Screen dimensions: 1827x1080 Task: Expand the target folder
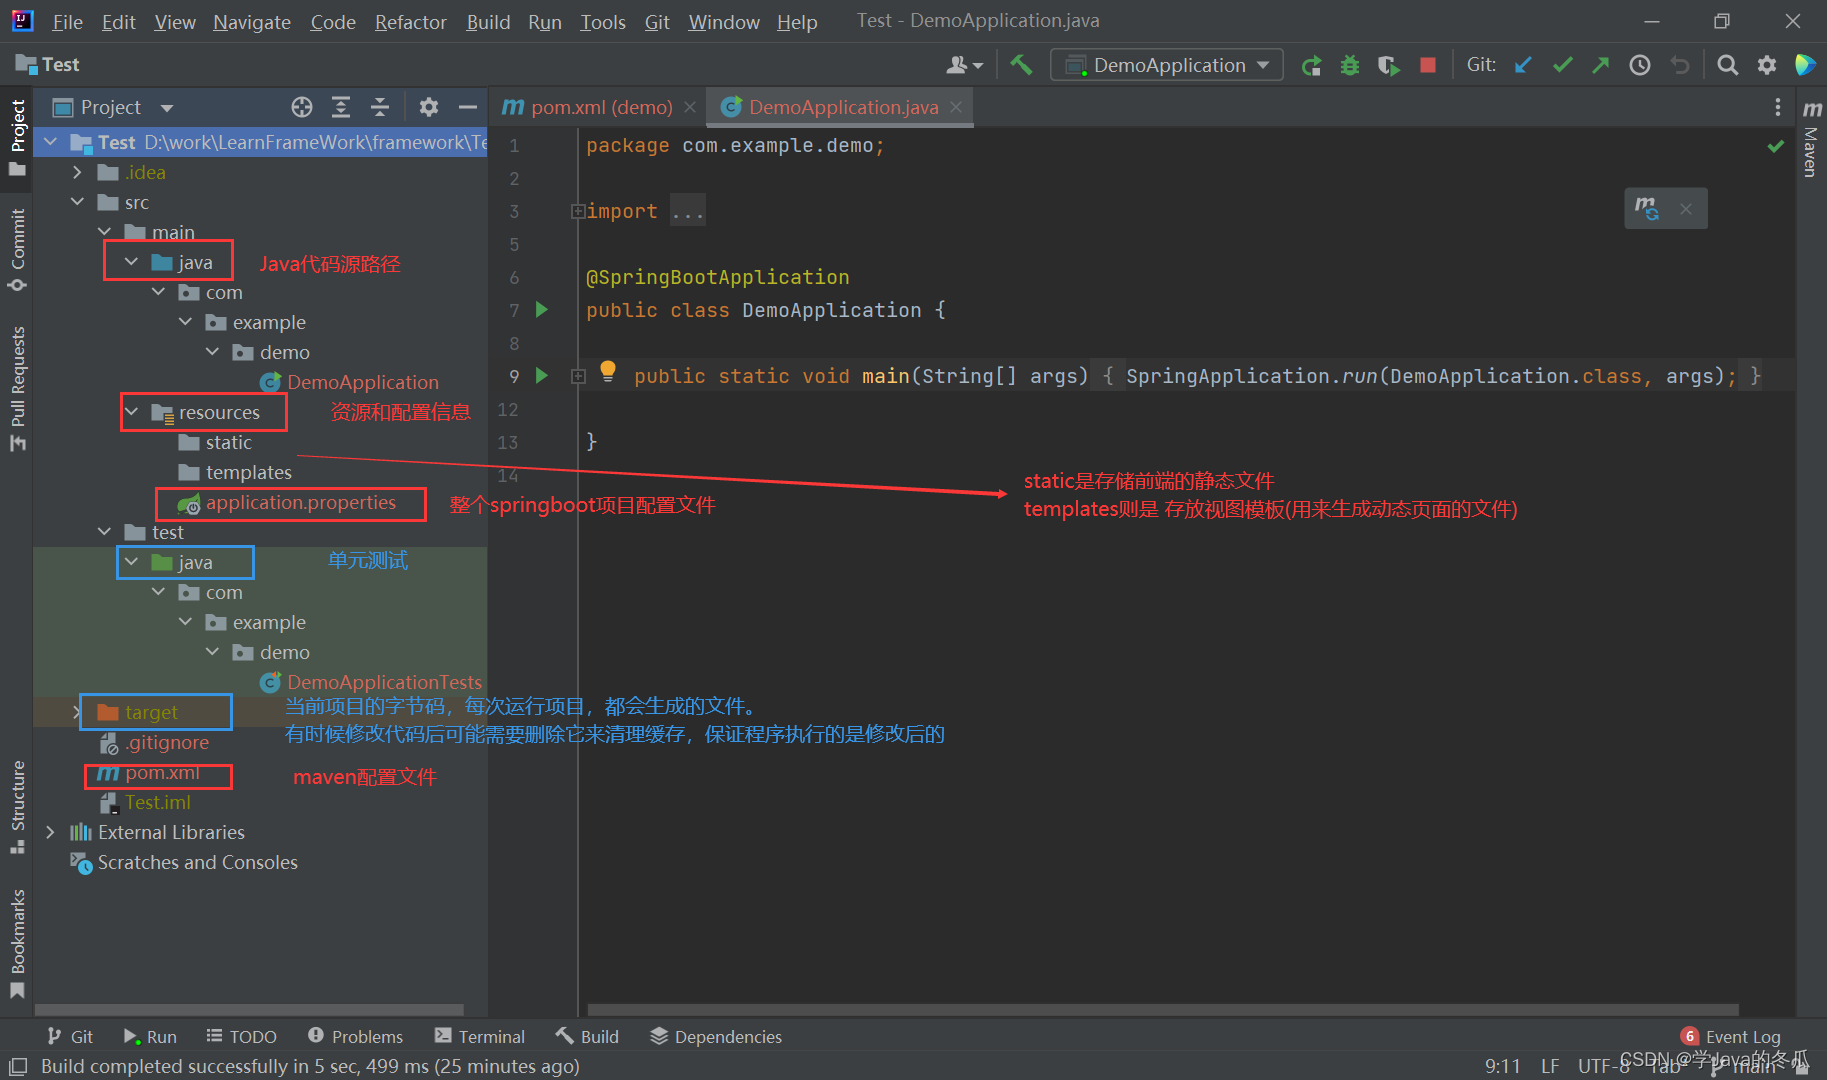(x=77, y=712)
